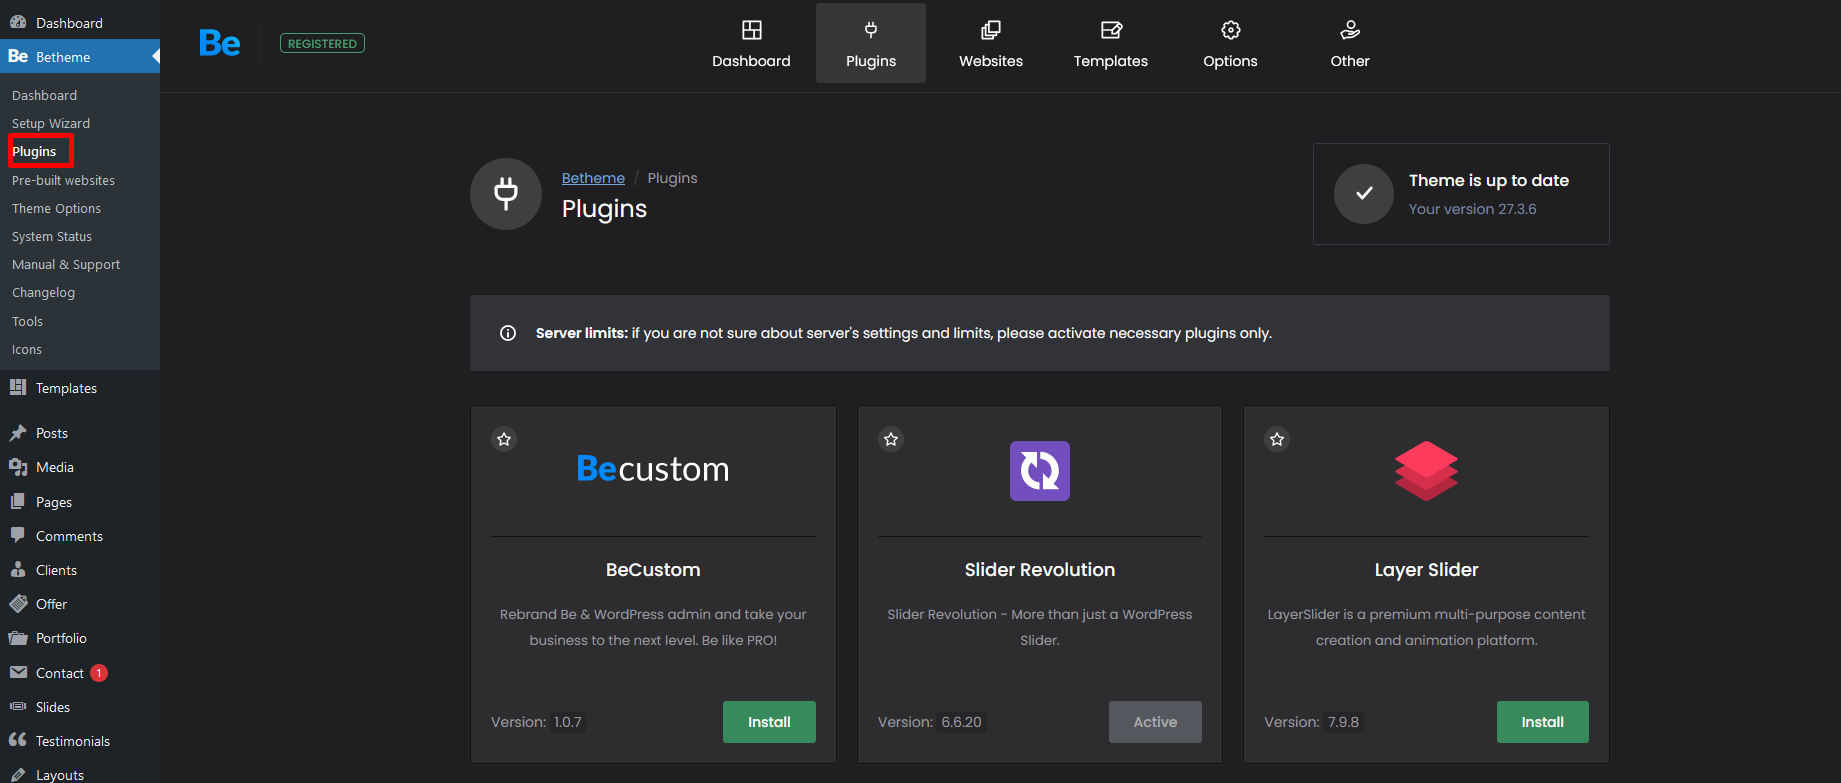Open the Options tab
This screenshot has width=1841, height=783.
1230,43
